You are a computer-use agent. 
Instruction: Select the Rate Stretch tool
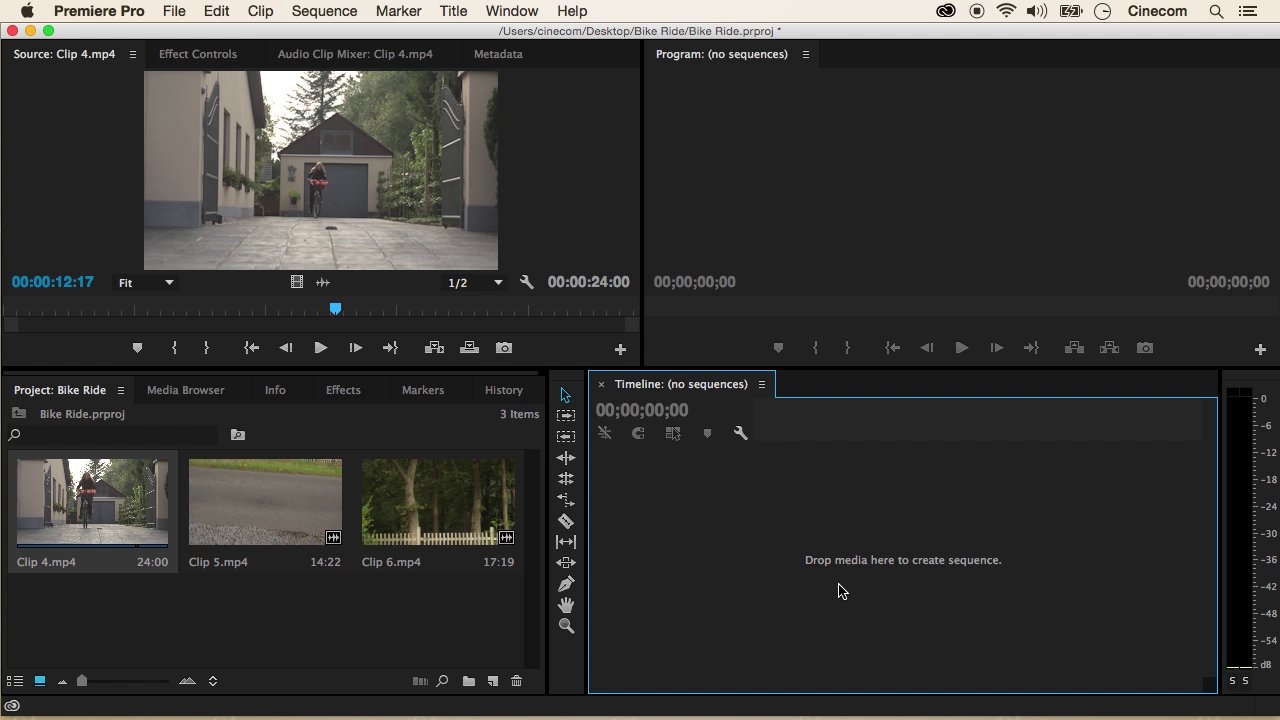point(566,499)
